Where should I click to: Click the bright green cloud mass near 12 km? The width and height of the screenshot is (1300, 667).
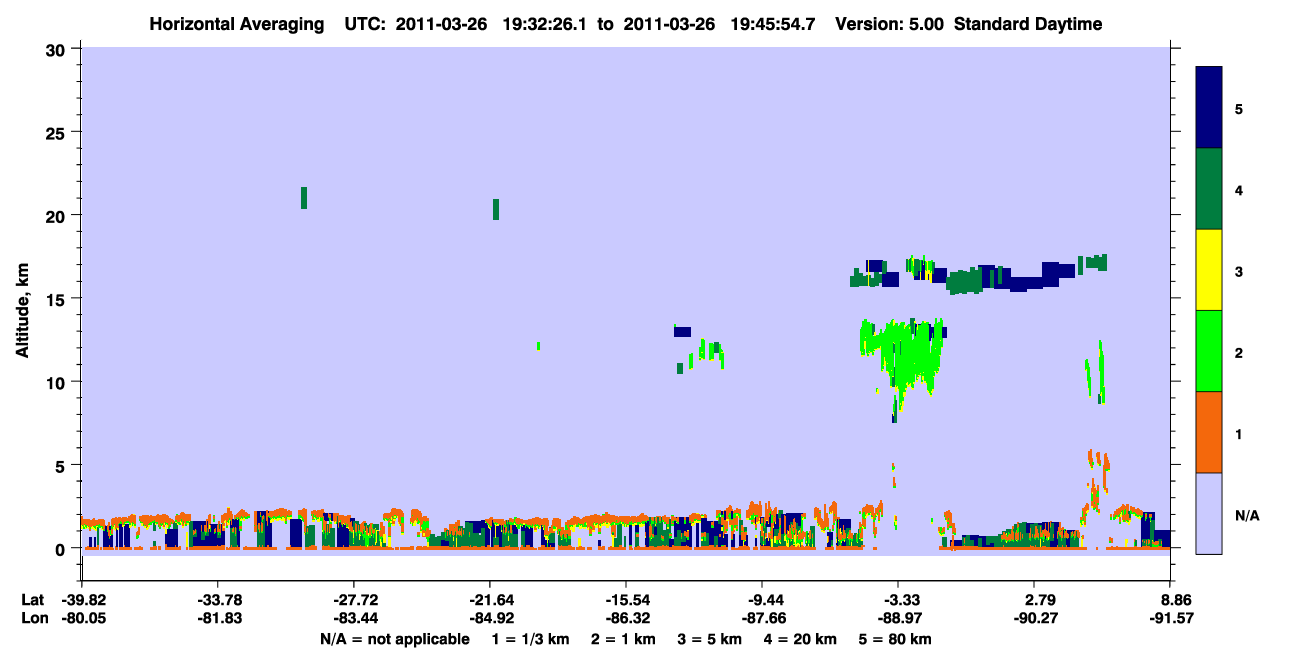[904, 355]
